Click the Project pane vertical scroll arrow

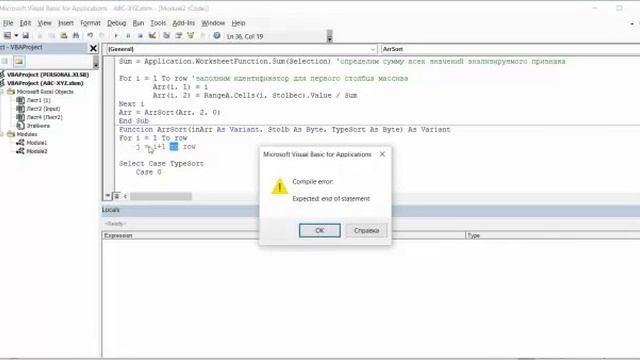coord(96,62)
